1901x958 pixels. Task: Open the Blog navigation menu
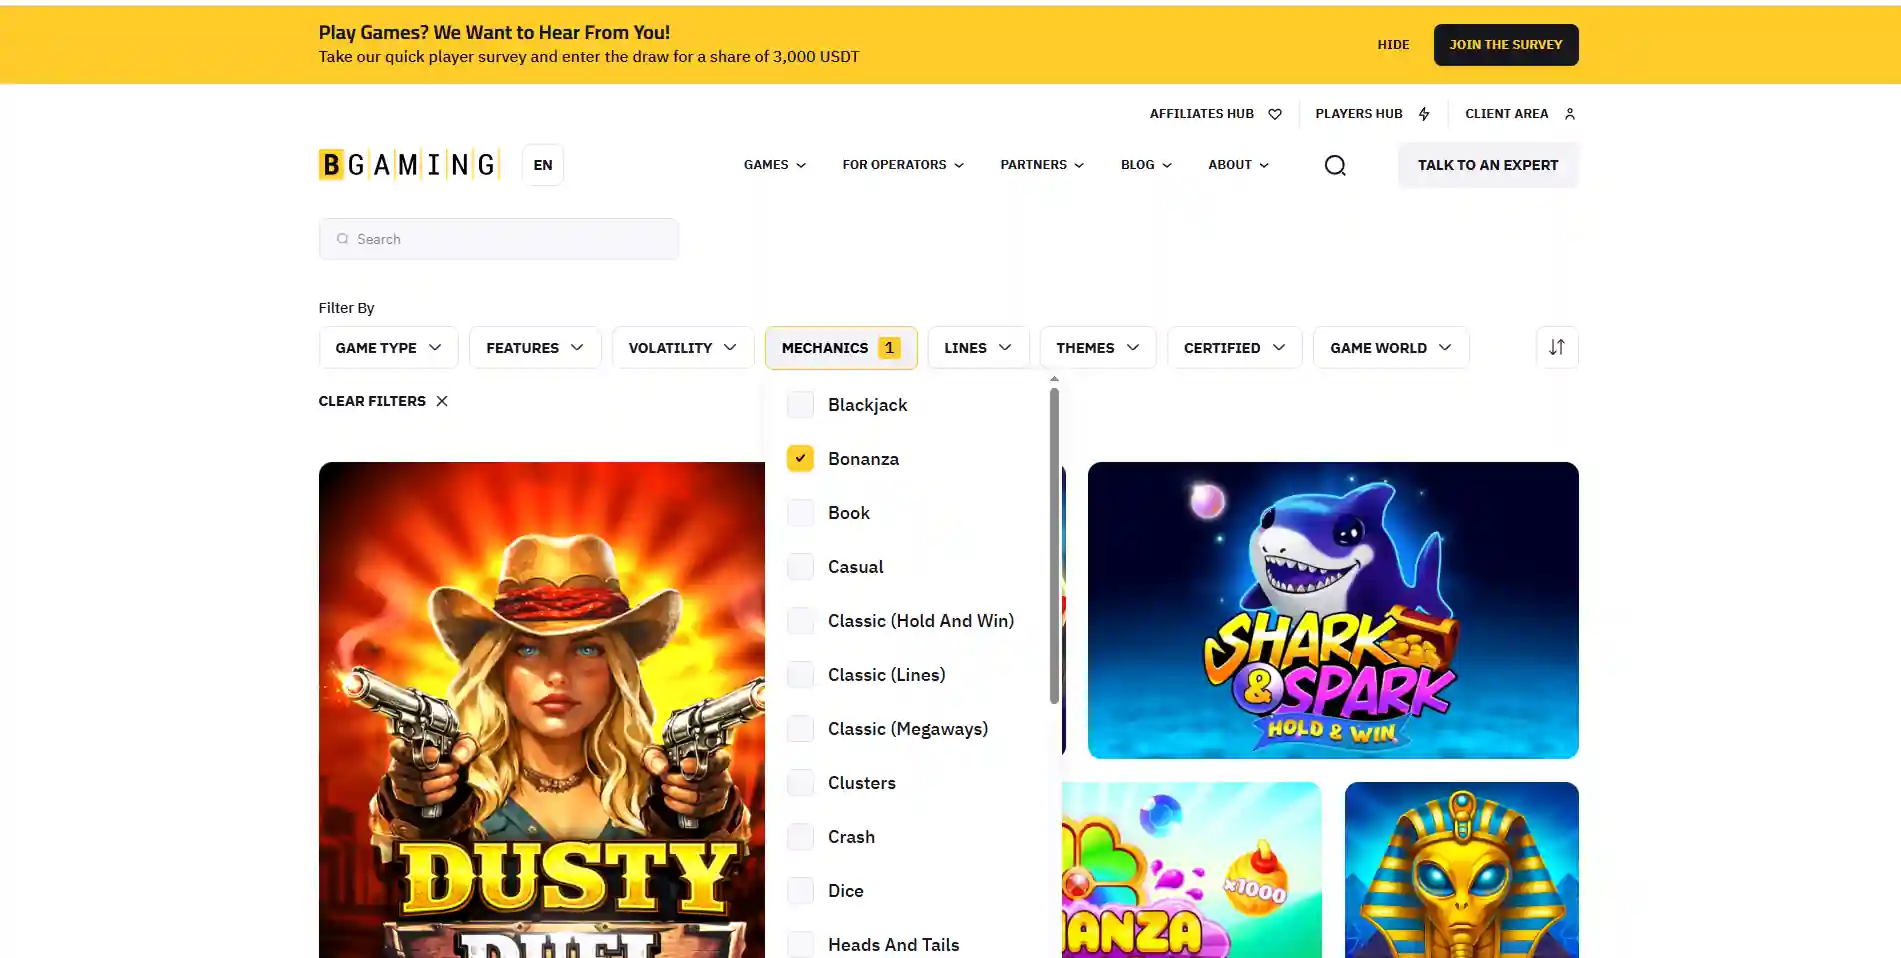click(x=1146, y=165)
